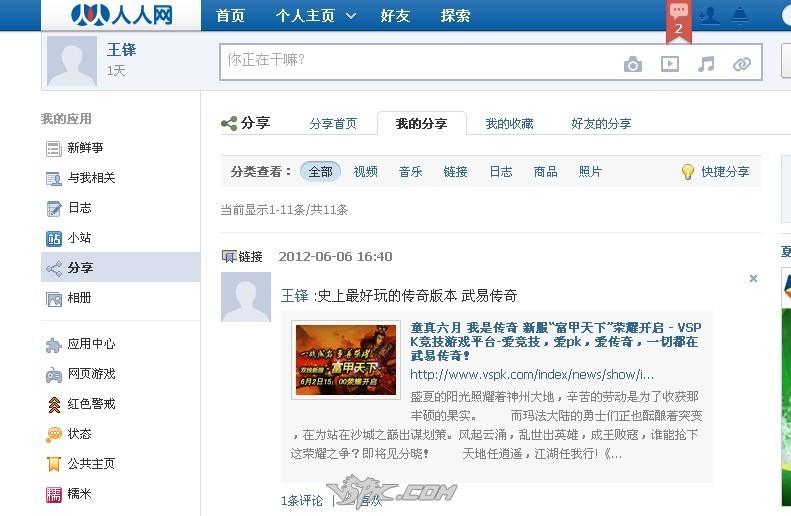This screenshot has height=516, width=791.
Task: Click 王锋 author name on the post
Action: 295,296
